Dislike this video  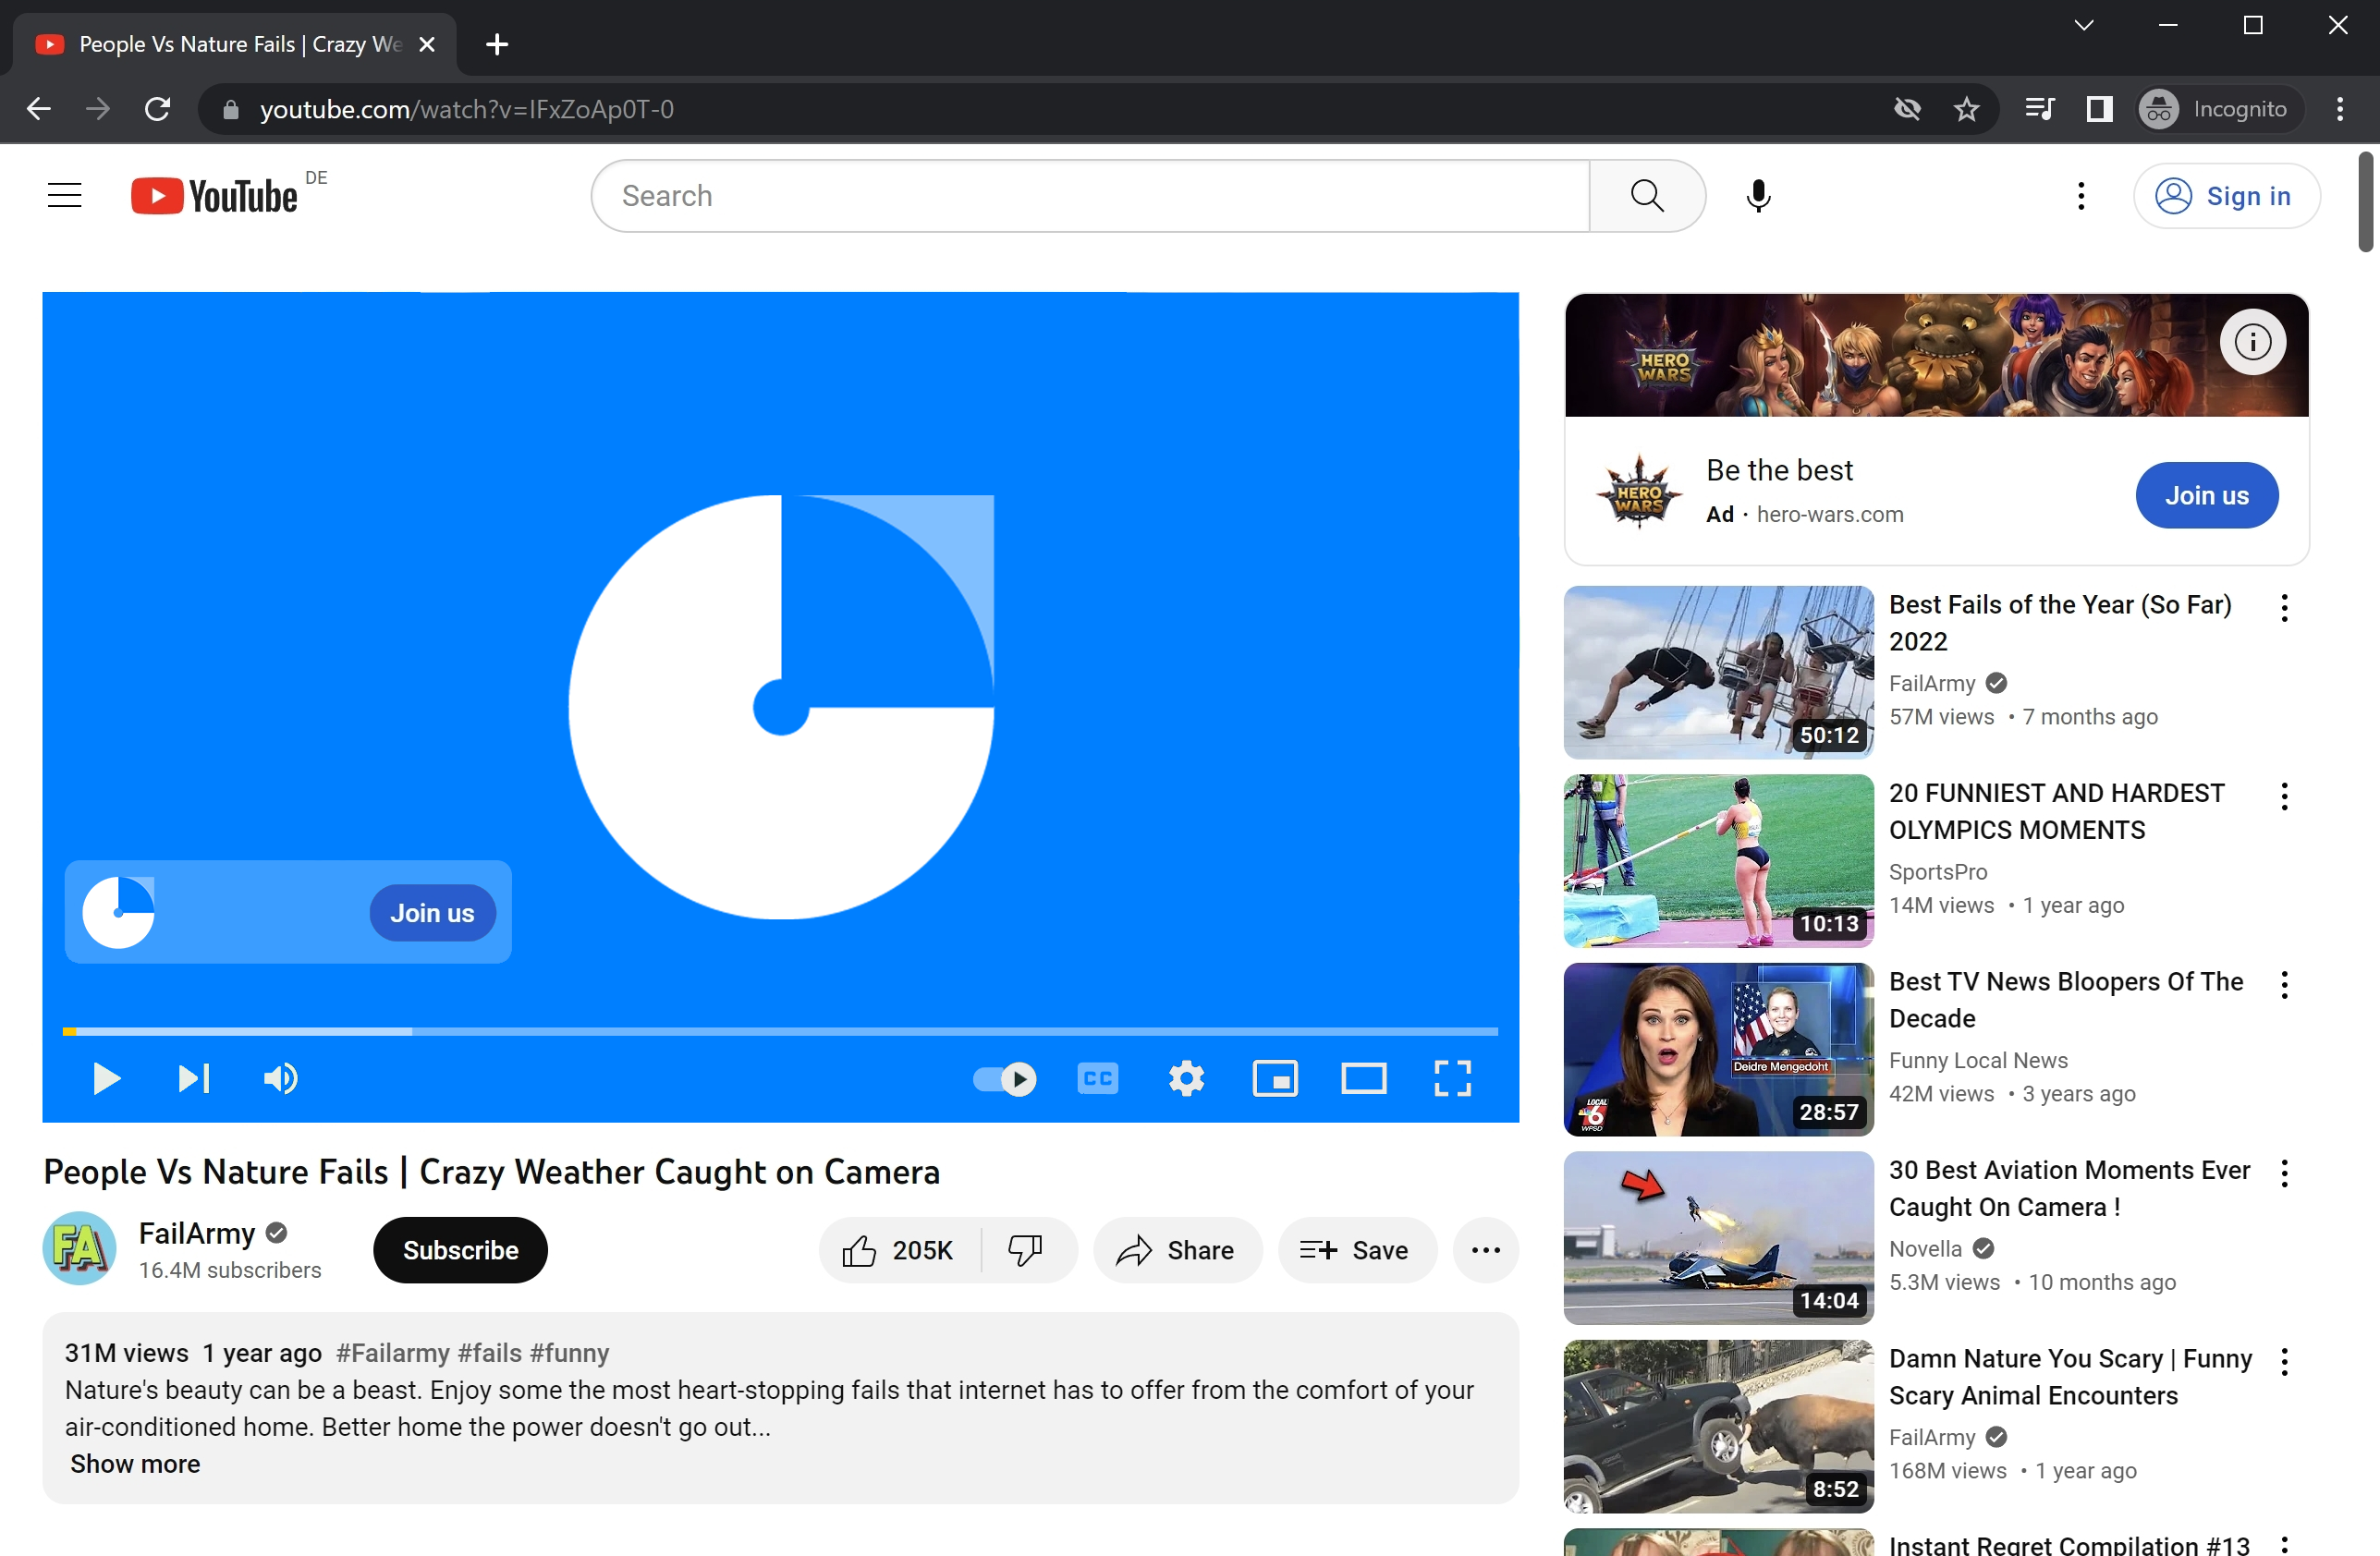(x=1025, y=1250)
